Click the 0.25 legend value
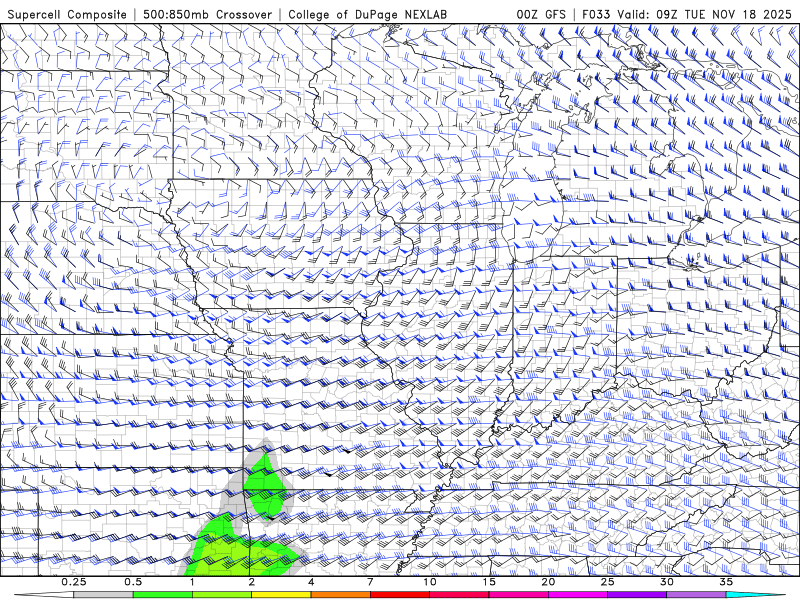This screenshot has height=600, width=800. coord(74,582)
